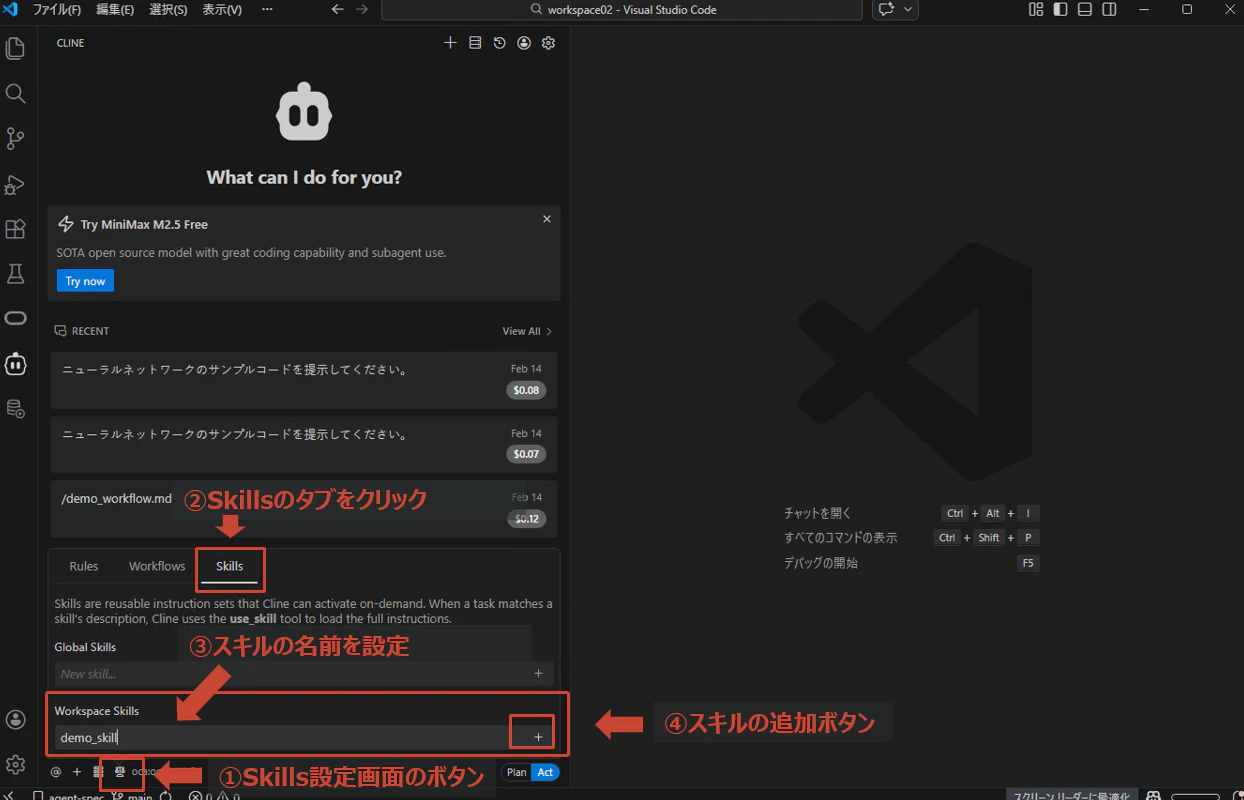Switch Cline to Plan mode
Screen dimensions: 1244x800
[x=516, y=772]
